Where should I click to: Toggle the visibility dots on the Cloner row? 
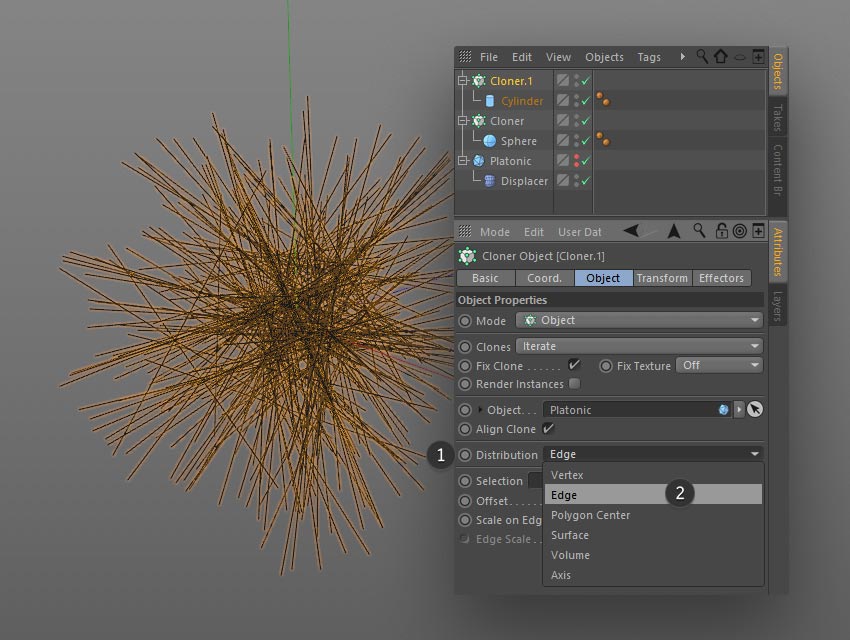(576, 121)
